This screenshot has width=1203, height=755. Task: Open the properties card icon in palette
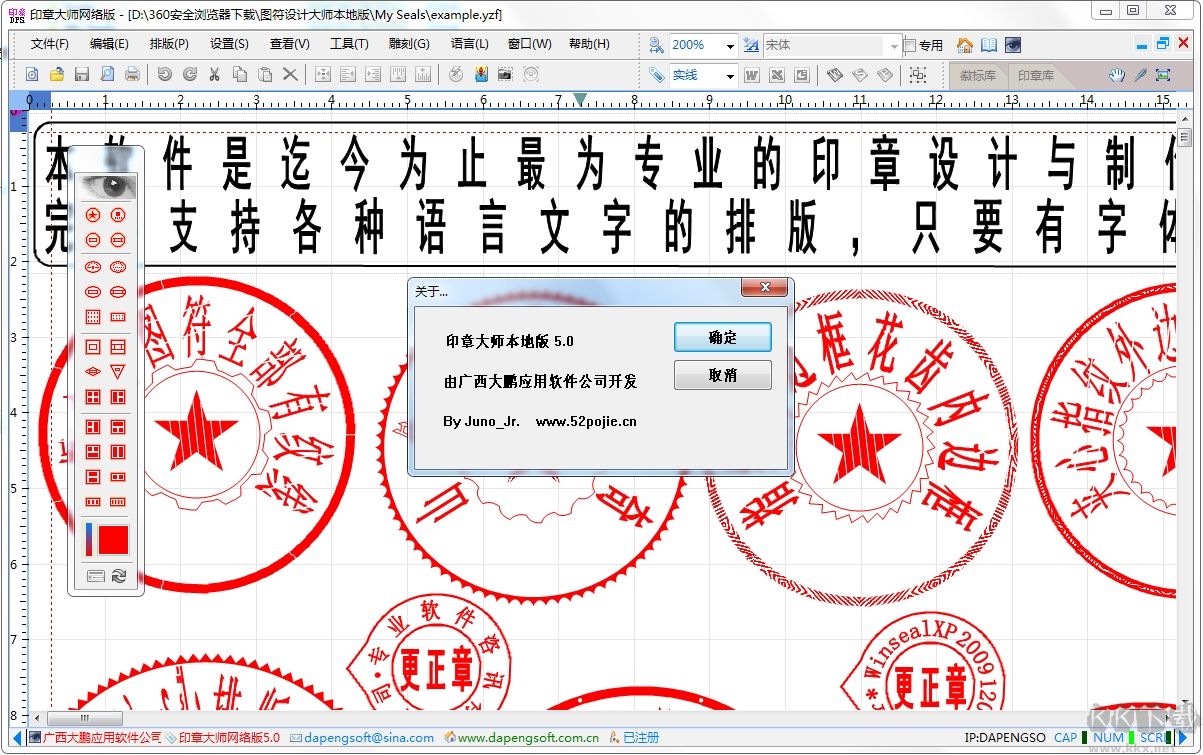(x=95, y=576)
